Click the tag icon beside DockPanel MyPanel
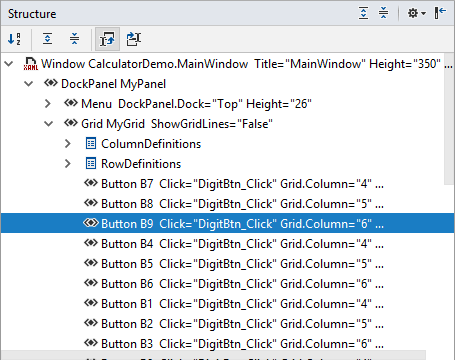 (51, 83)
